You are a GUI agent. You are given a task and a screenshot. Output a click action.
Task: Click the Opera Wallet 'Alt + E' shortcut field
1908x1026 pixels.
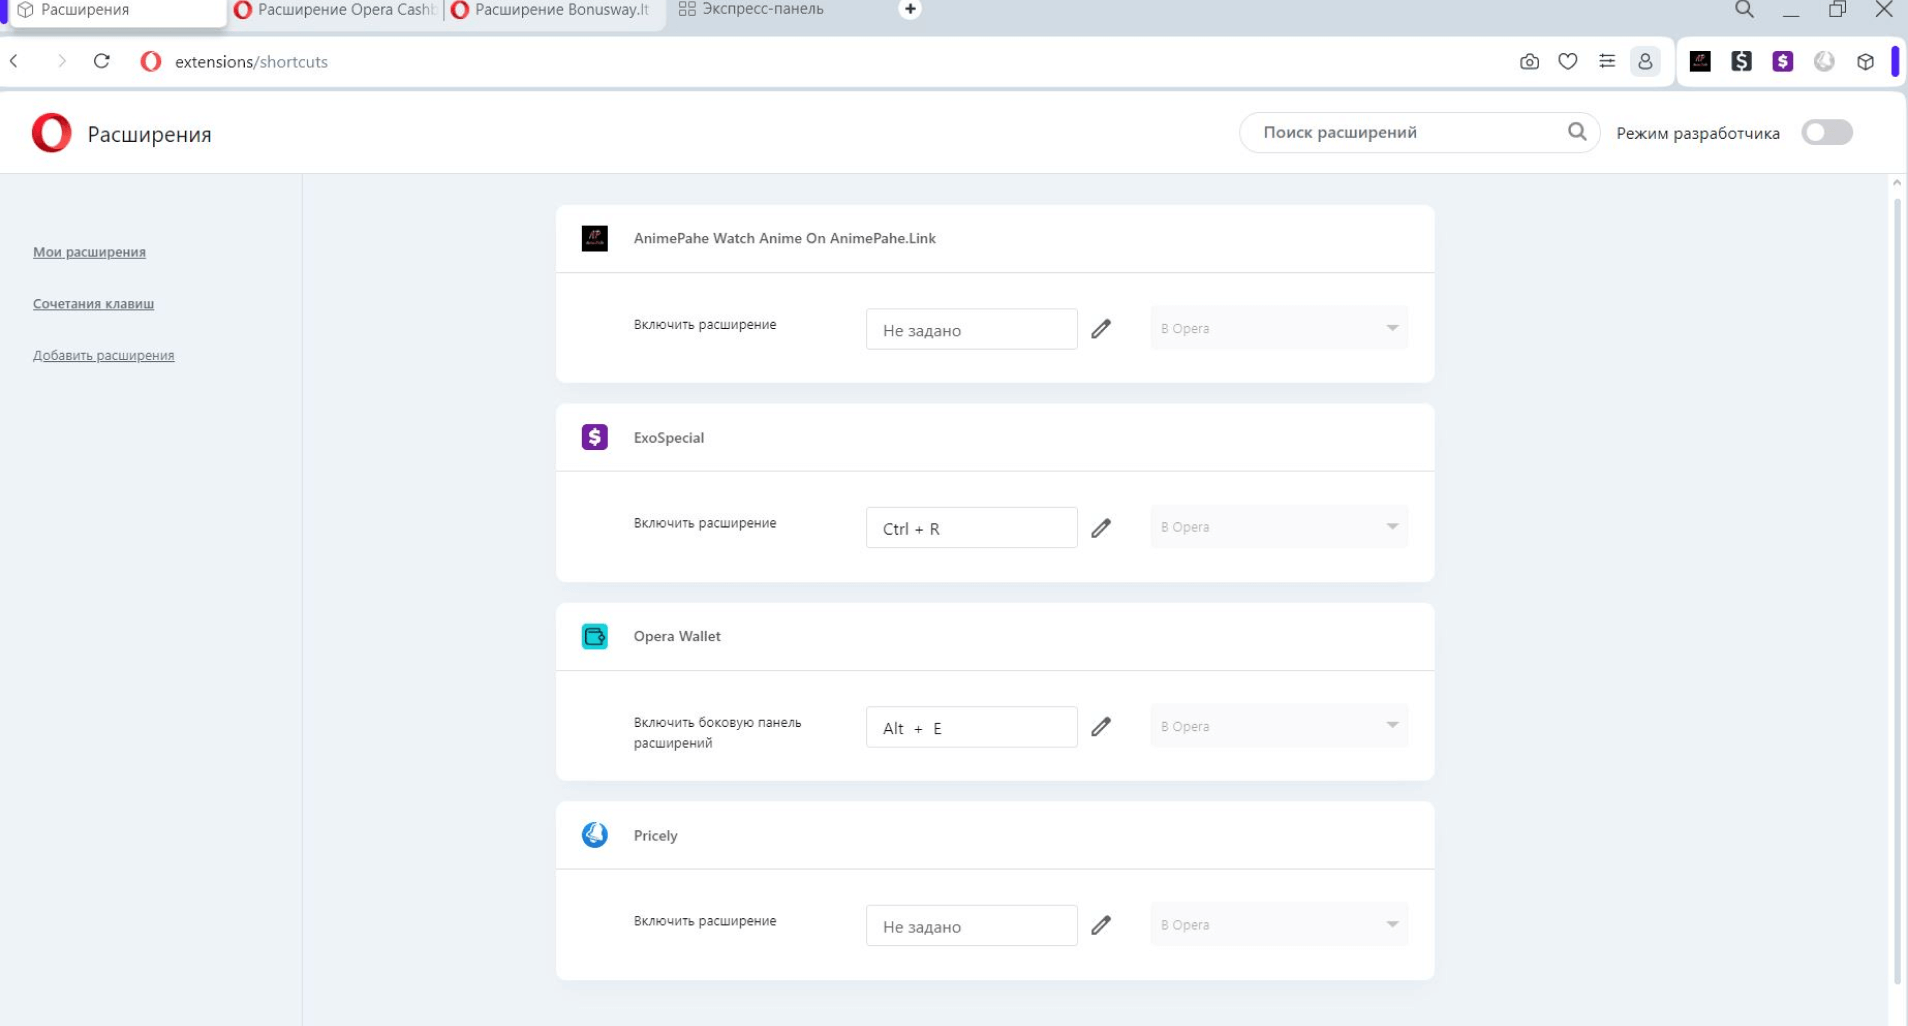(x=971, y=728)
